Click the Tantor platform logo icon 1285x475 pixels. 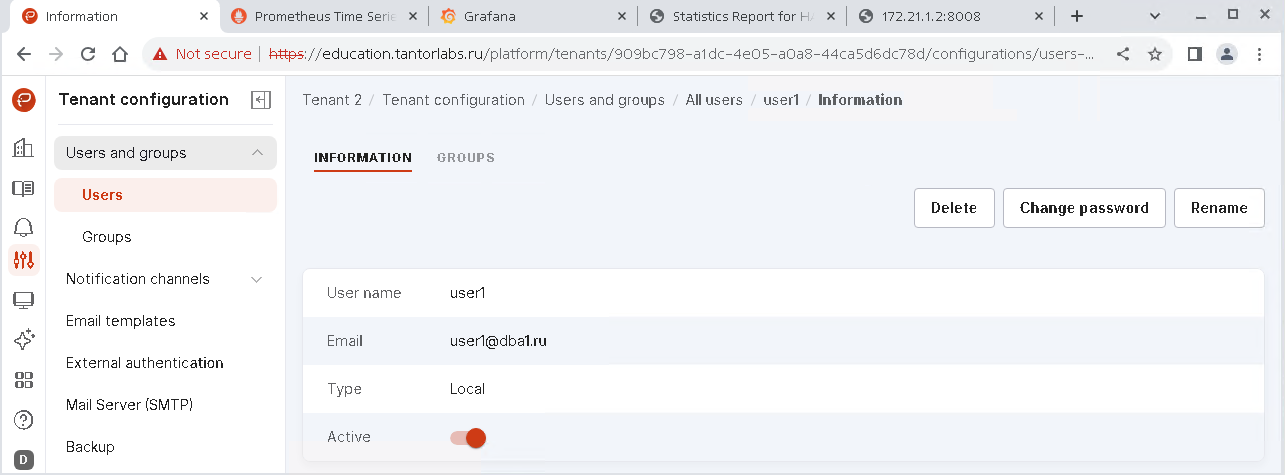tap(24, 100)
